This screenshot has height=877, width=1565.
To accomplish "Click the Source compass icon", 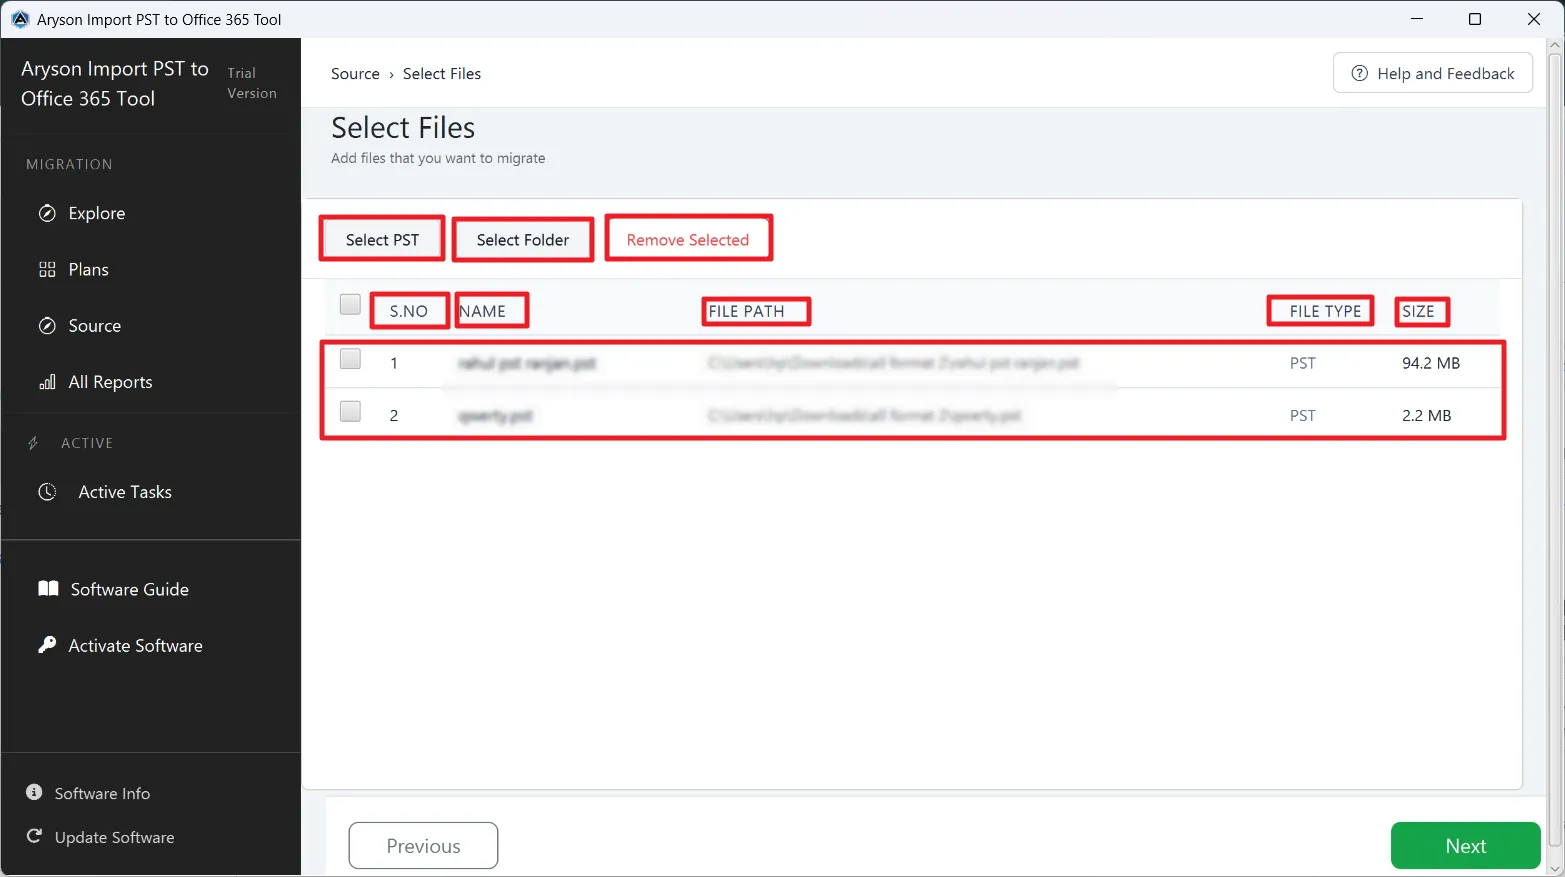I will click(47, 325).
